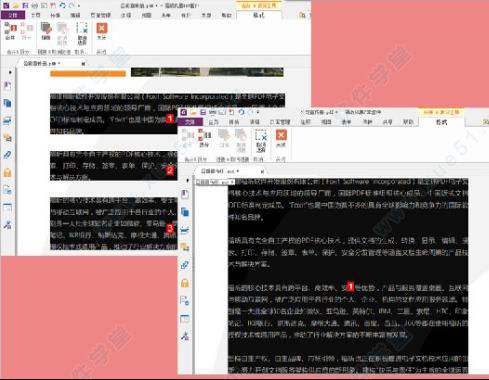Switch to 编辑 tab in back window
The image size is (489, 380).
pos(75,15)
